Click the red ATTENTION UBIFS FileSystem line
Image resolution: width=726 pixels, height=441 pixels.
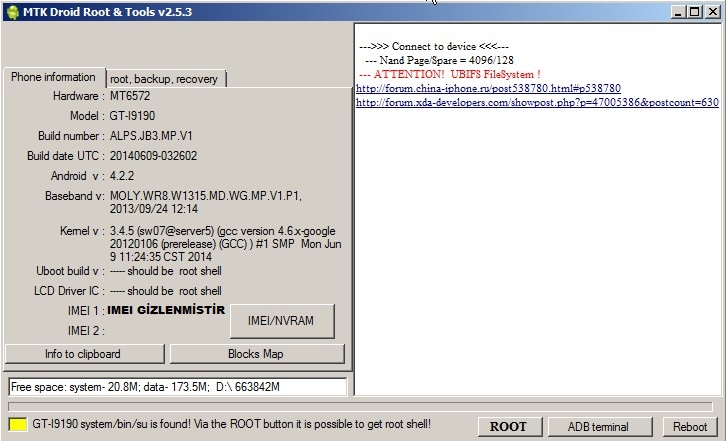[x=450, y=74]
